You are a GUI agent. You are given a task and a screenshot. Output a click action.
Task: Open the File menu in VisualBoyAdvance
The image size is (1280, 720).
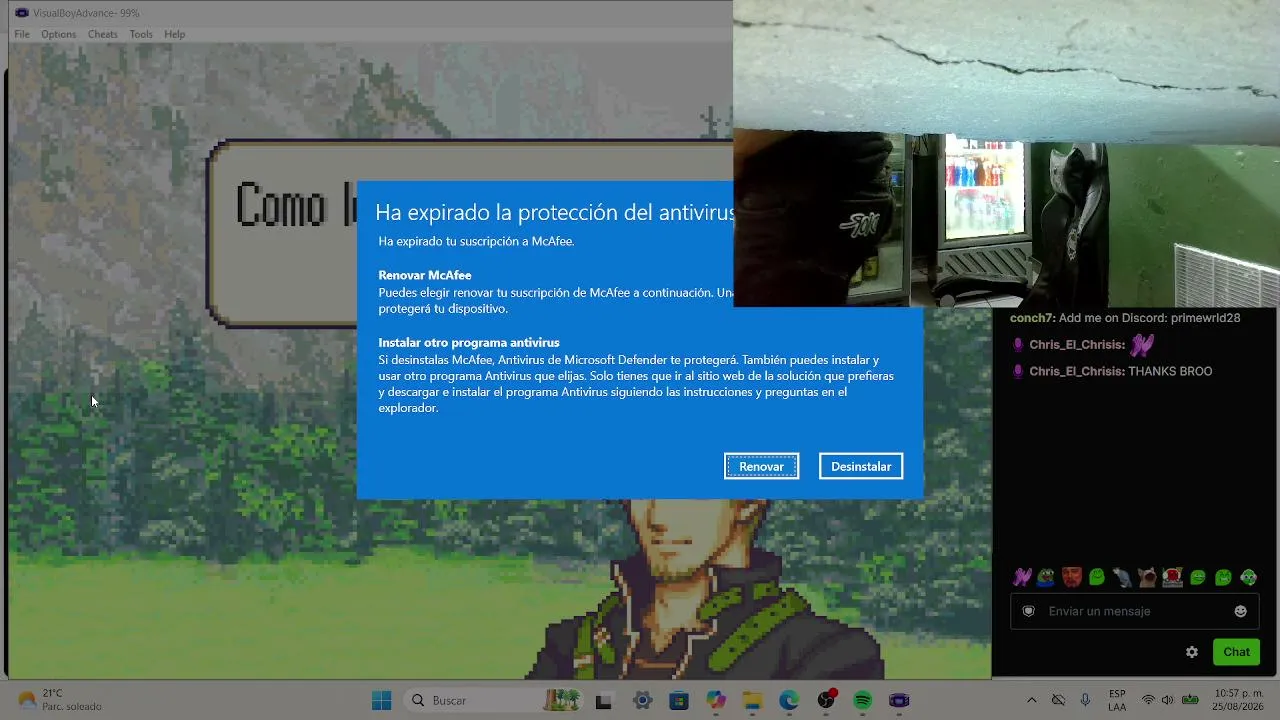[22, 34]
